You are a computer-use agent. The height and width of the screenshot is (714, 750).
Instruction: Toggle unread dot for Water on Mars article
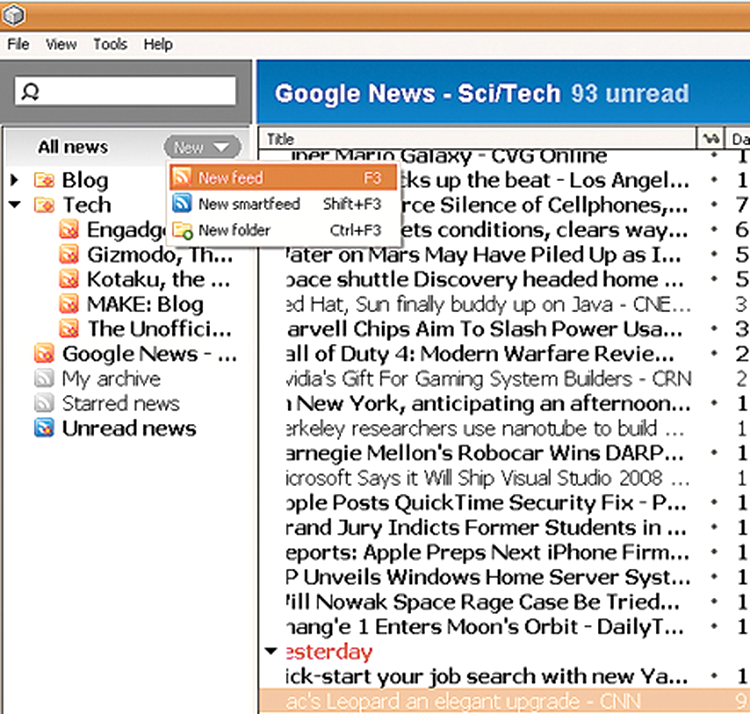tap(714, 254)
